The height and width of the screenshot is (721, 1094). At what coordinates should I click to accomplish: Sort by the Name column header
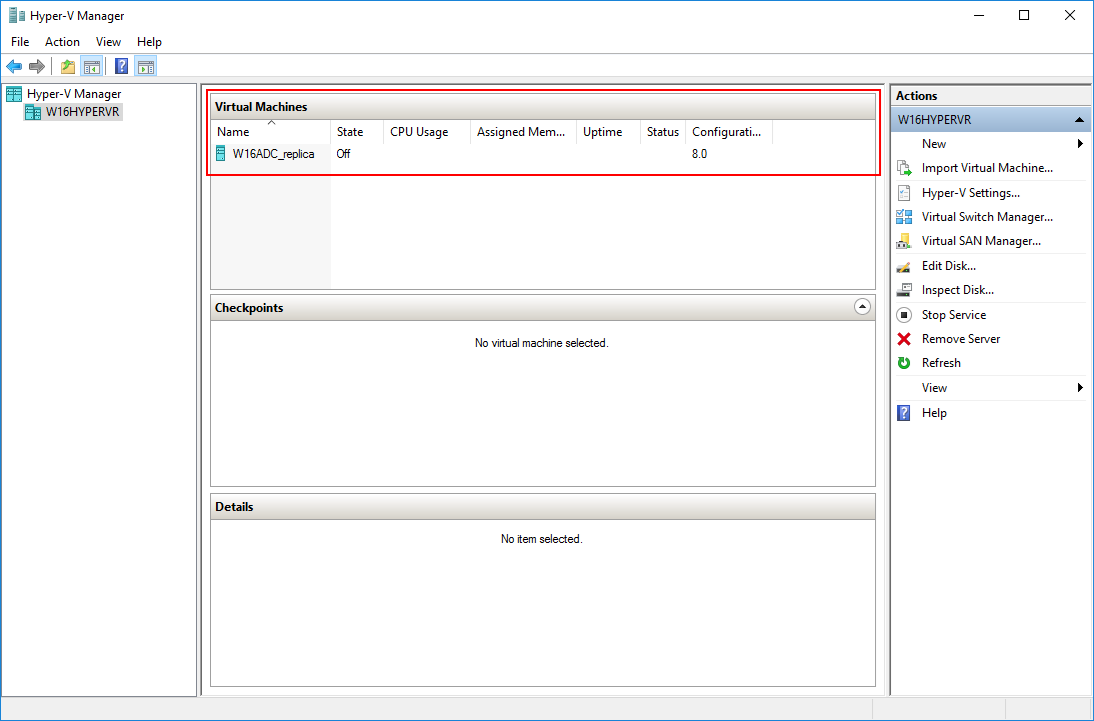[271, 132]
